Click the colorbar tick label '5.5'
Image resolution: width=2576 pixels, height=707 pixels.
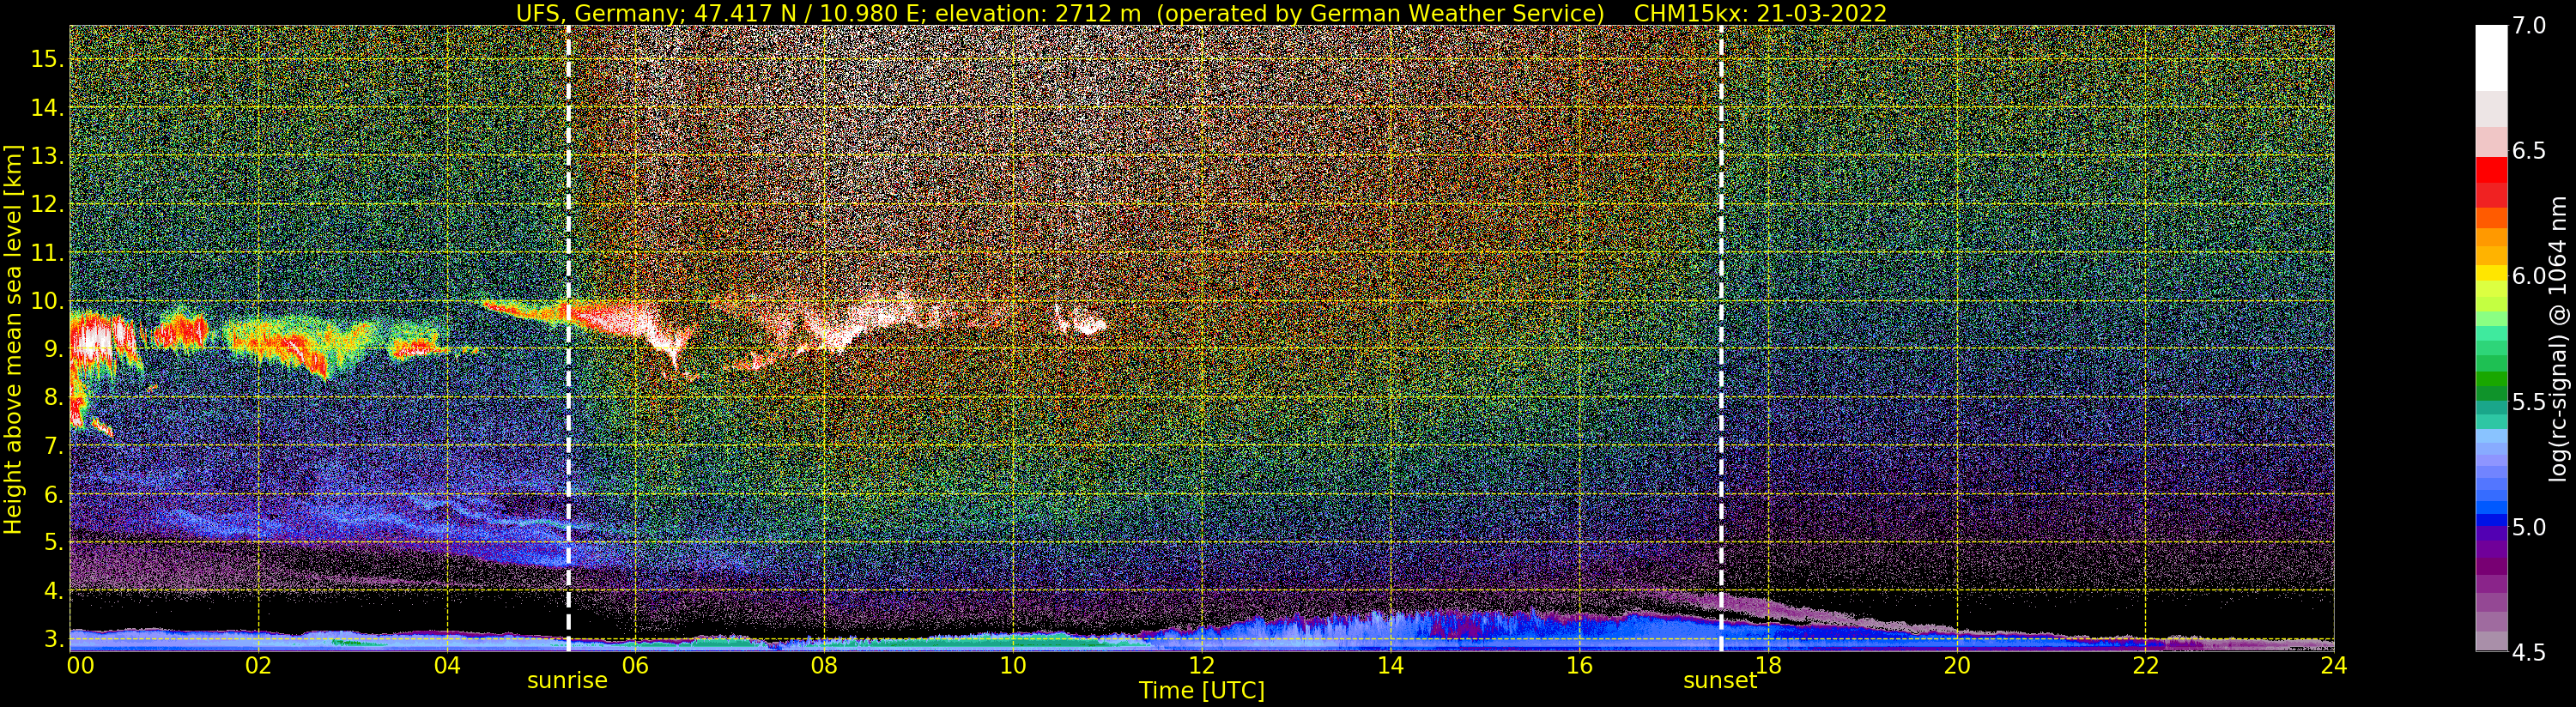point(2530,402)
